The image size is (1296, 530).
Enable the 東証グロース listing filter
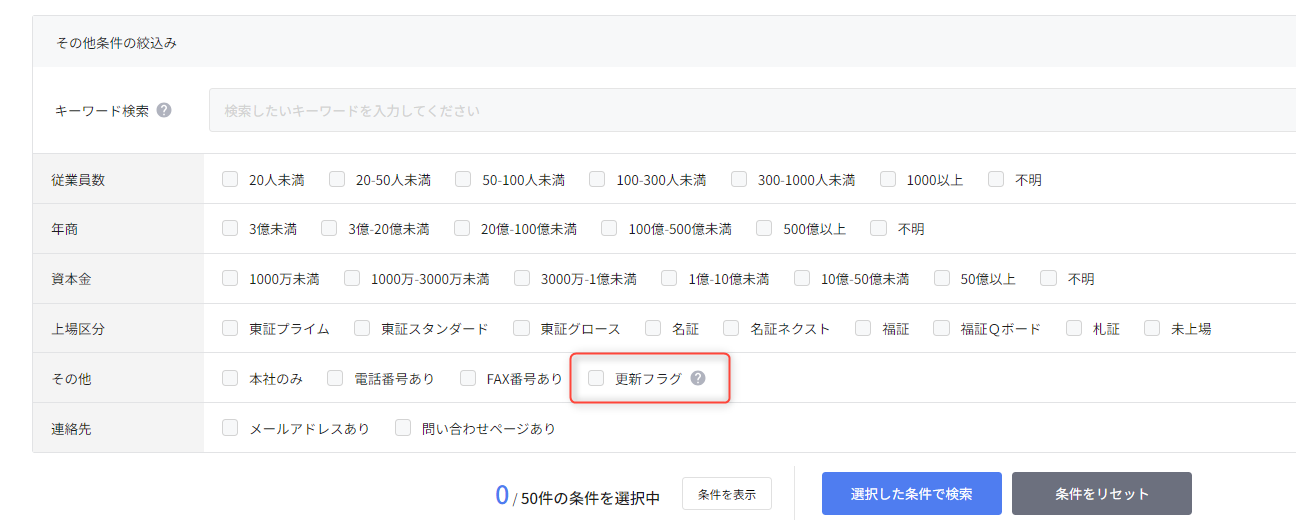tap(521, 327)
